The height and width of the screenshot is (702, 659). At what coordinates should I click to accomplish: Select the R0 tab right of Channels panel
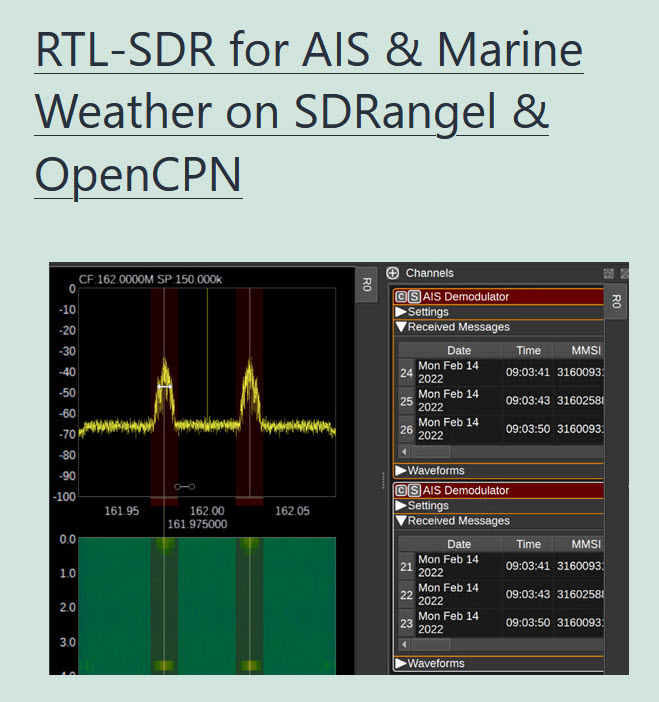pyautogui.click(x=616, y=301)
